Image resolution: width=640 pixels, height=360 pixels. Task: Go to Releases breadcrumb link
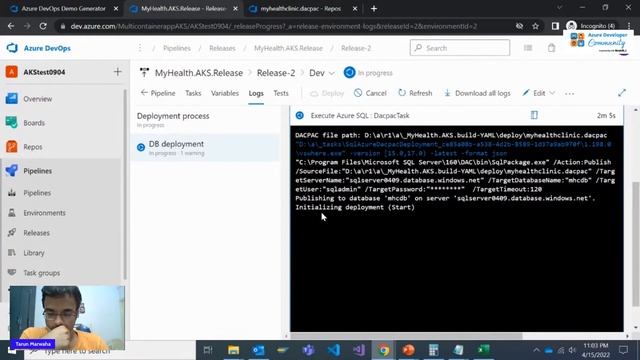[222, 48]
